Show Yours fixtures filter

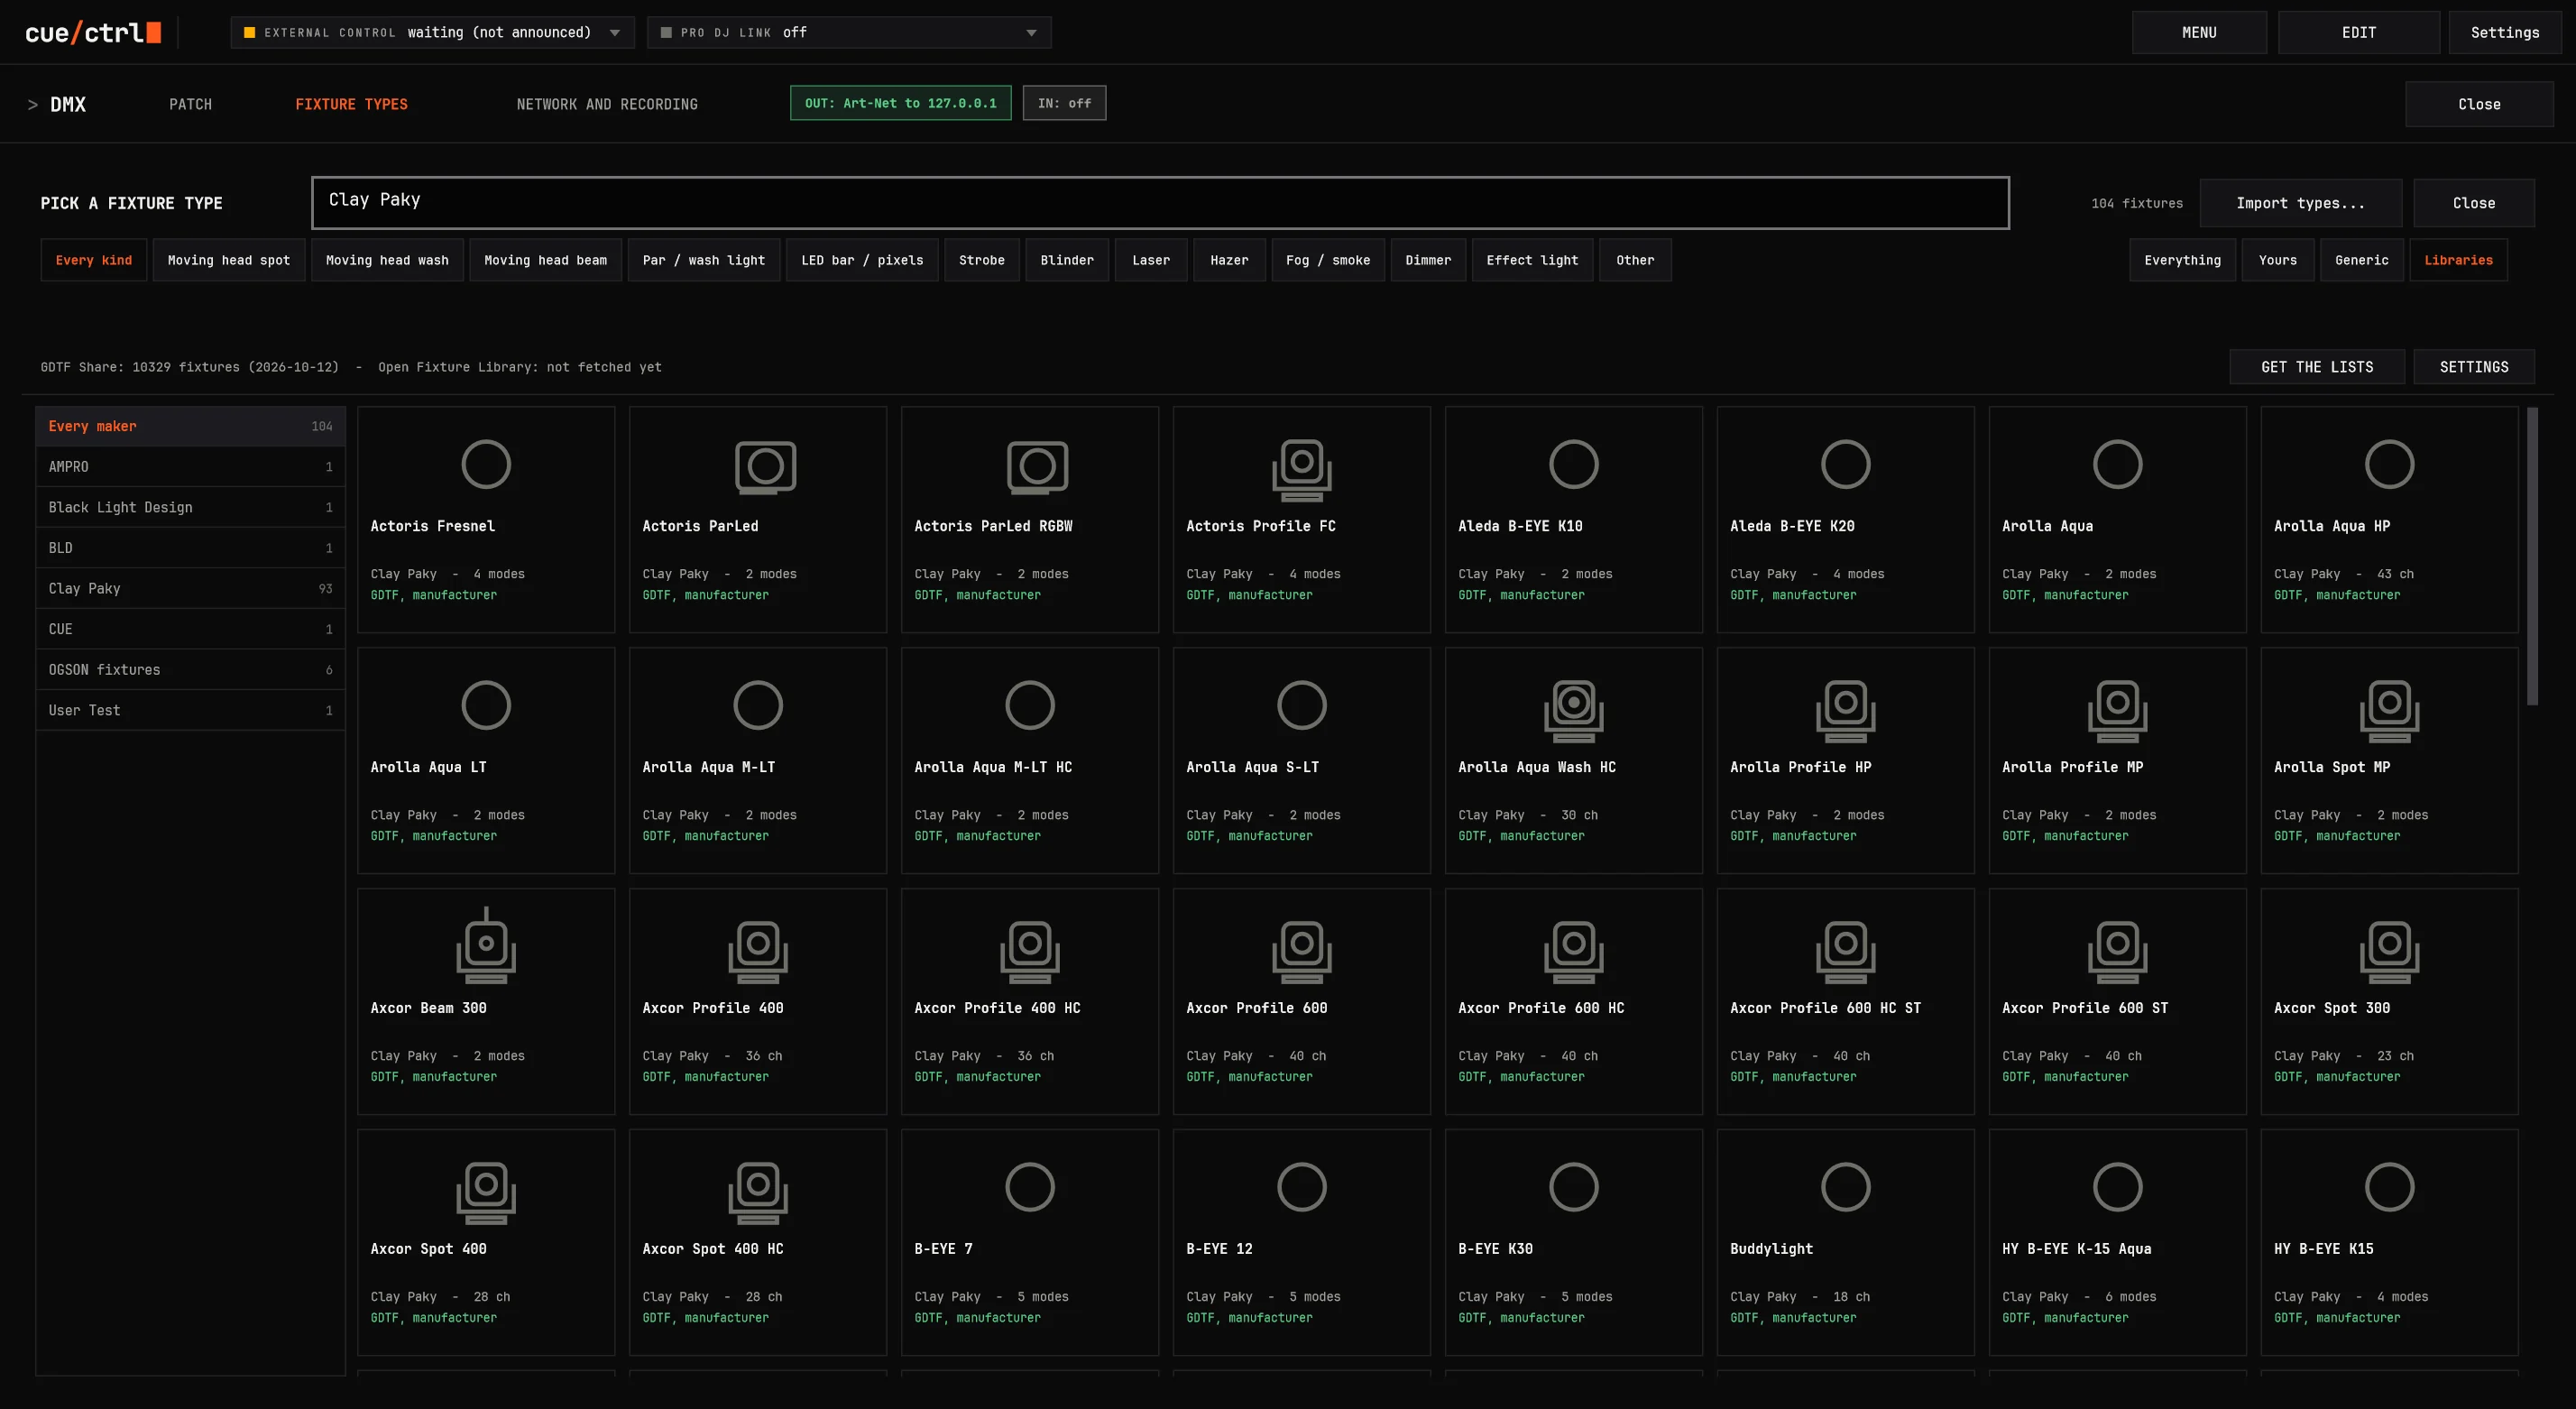[2277, 260]
